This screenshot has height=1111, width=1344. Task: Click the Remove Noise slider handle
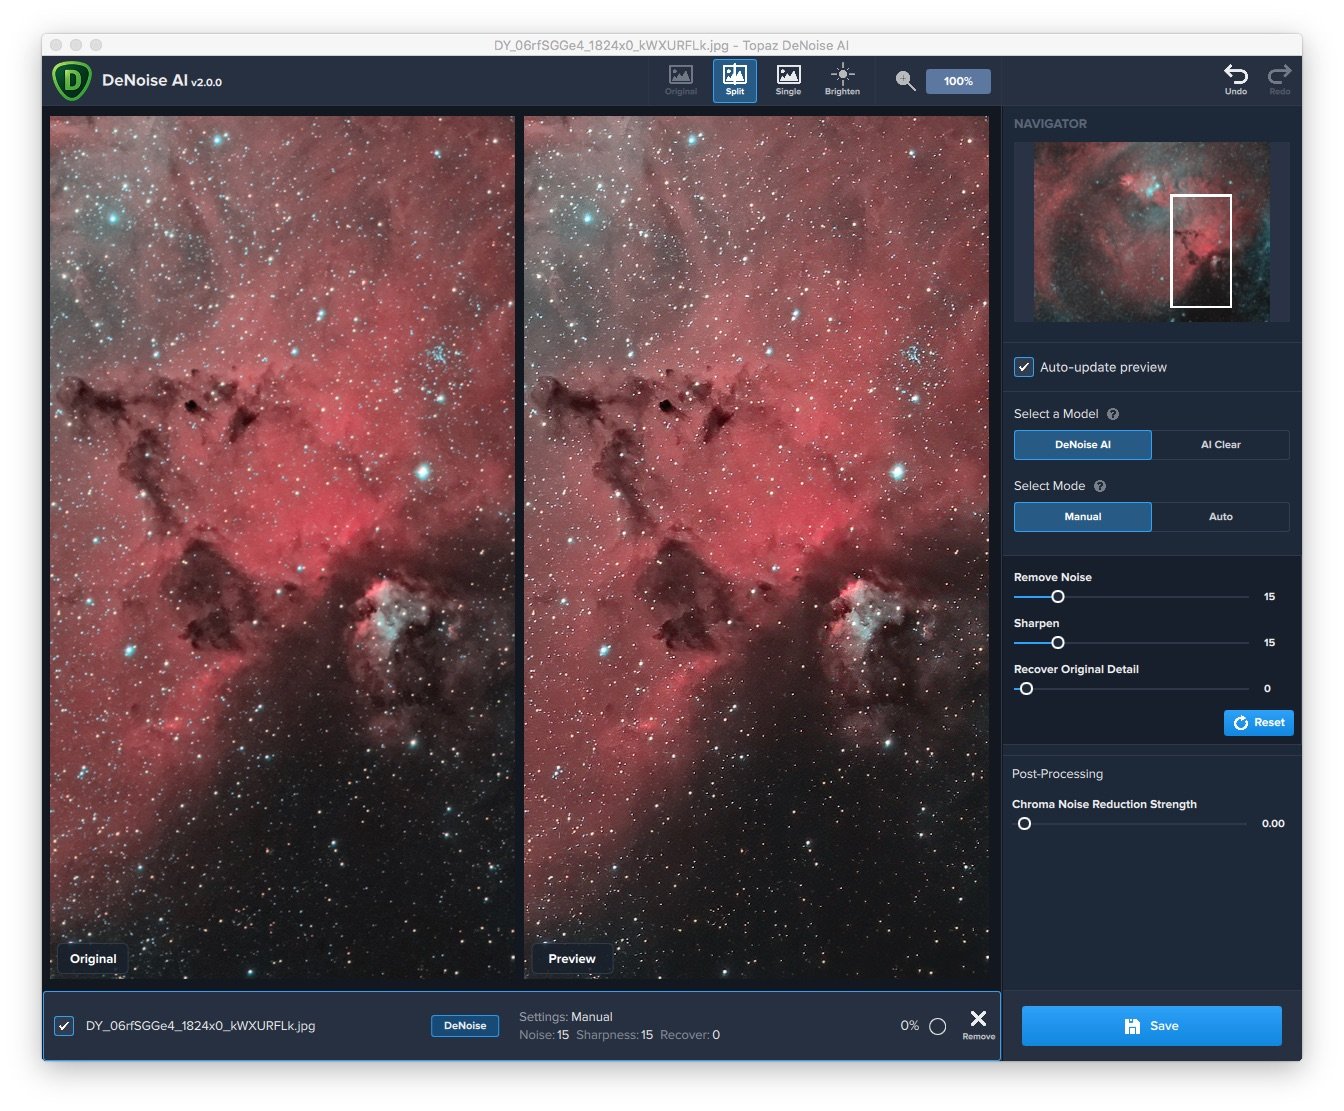pos(1058,597)
